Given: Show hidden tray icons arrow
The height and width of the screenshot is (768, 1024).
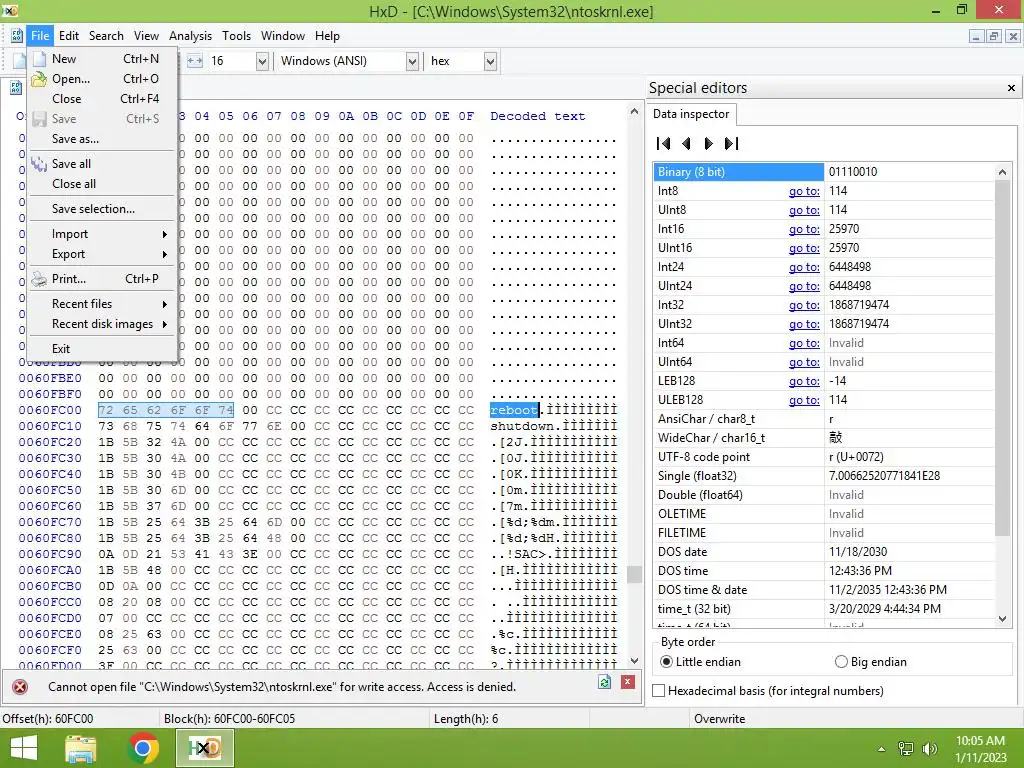Looking at the screenshot, I should (x=882, y=749).
